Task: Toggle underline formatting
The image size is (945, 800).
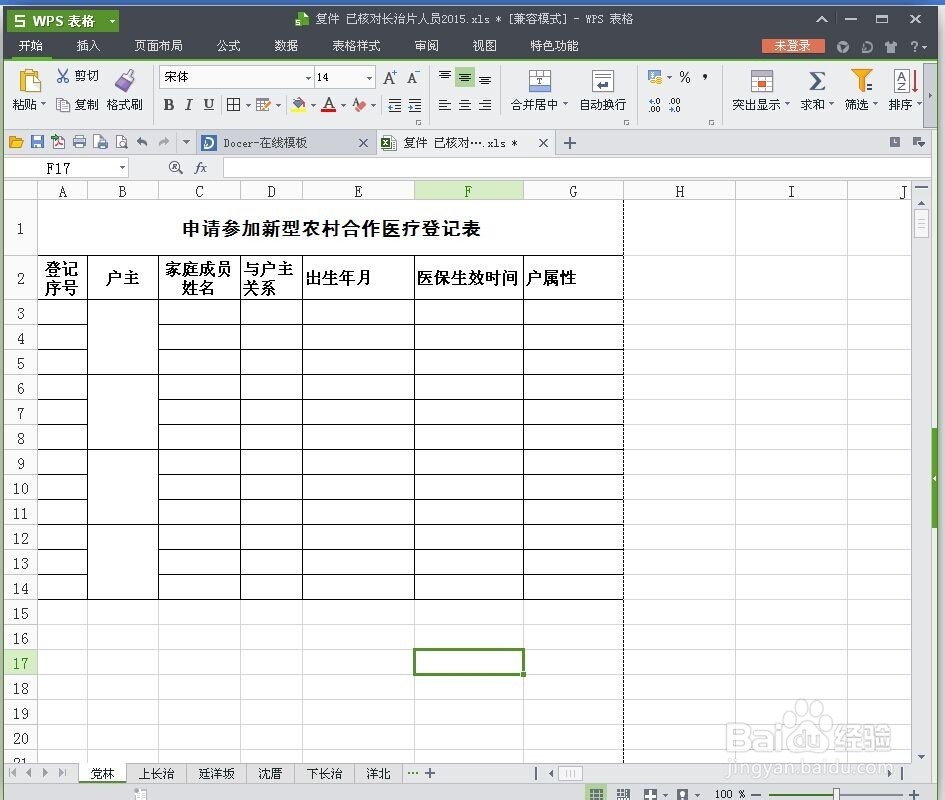Action: pos(209,105)
